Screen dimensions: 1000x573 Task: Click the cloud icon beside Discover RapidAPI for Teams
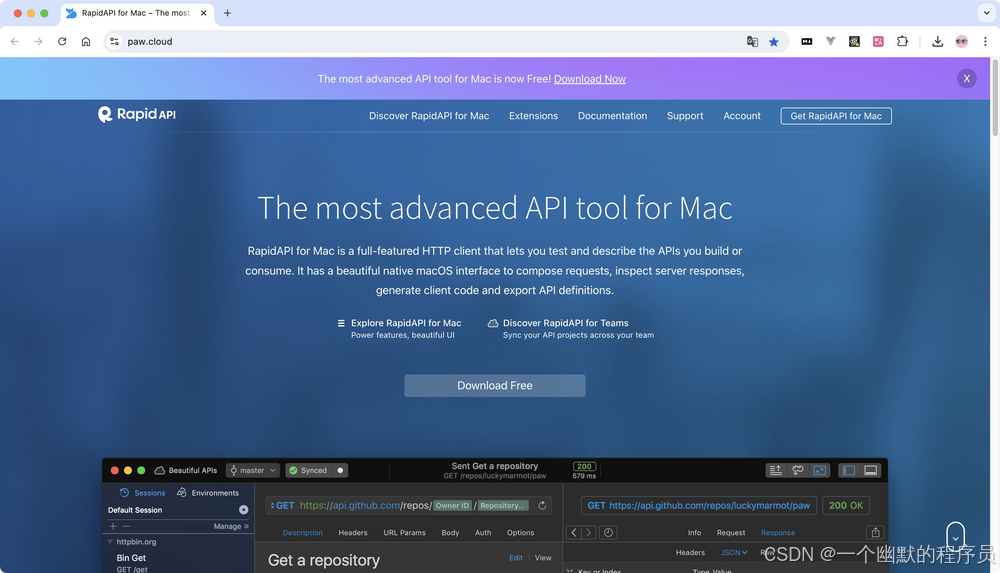(x=493, y=324)
